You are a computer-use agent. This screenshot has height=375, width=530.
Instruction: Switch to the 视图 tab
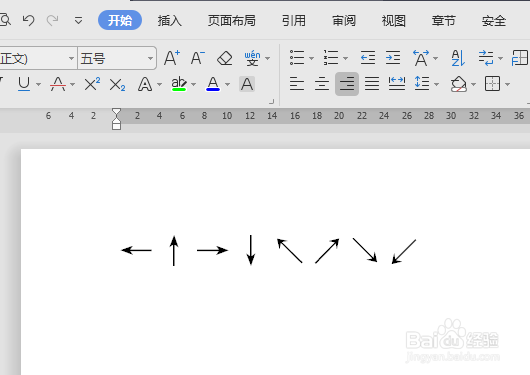coord(393,21)
